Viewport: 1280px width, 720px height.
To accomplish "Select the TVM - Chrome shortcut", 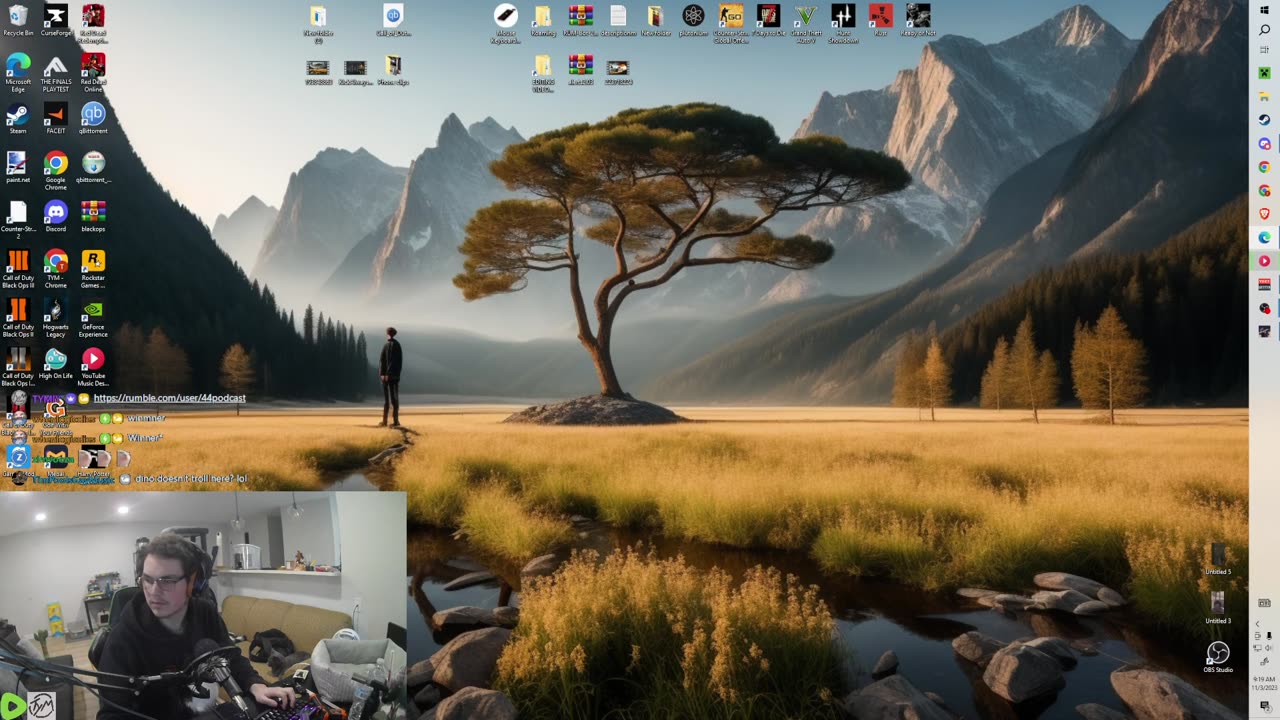I will coord(56,268).
